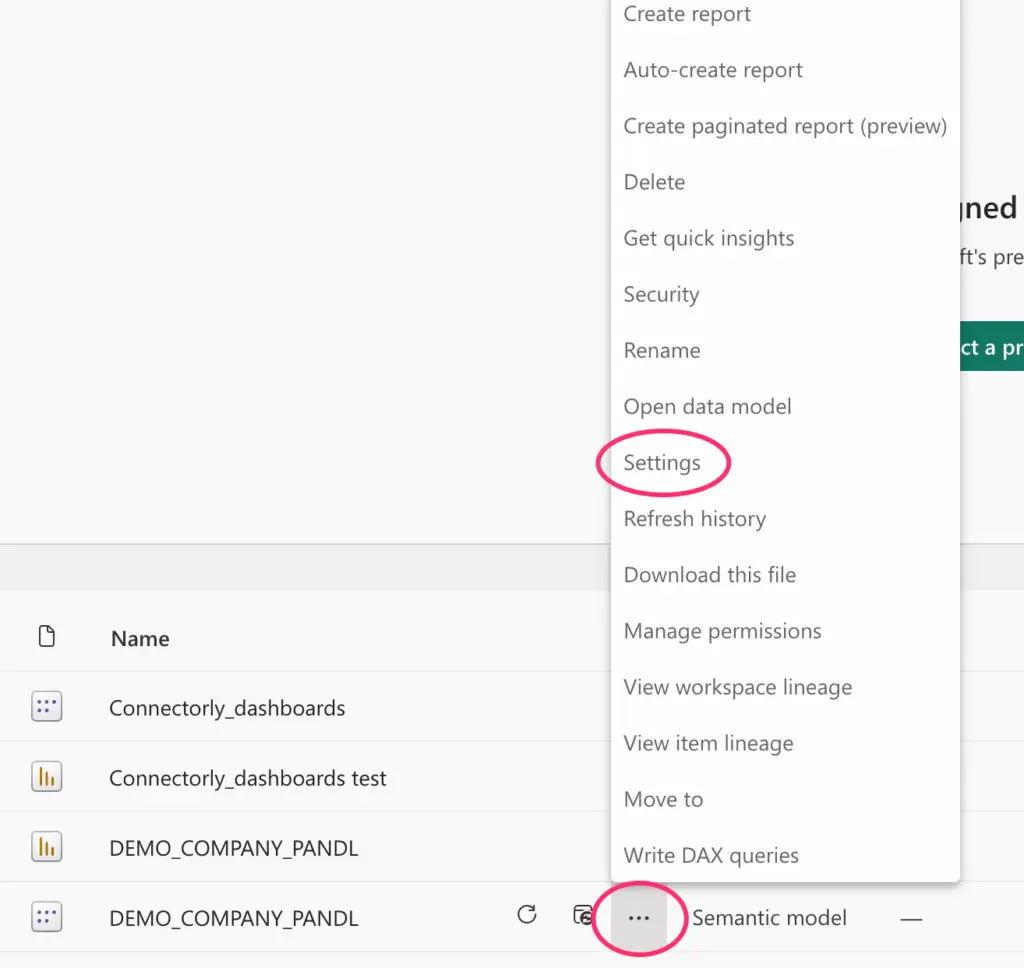Open the Connectorly_dashboards test item name
Image resolution: width=1024 pixels, height=968 pixels.
247,779
